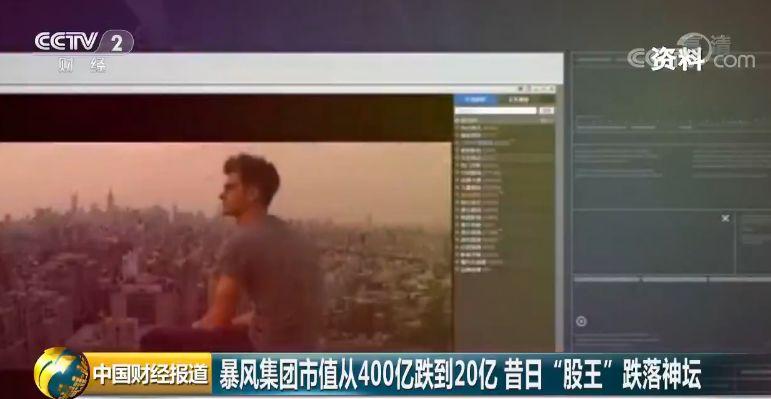This screenshot has width=771, height=399.
Task: Collapse the playlist group header arrow
Action: coord(457,121)
